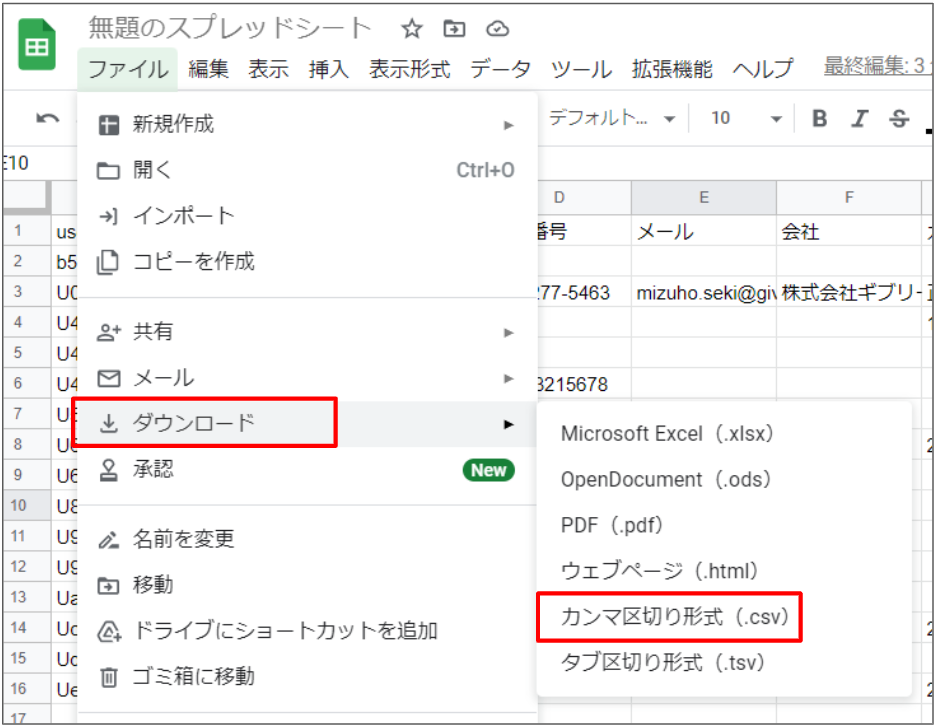Screen dimensions: 936x727
Task: Choose カンマ区切り形式 (.csv) download option
Action: click(669, 617)
